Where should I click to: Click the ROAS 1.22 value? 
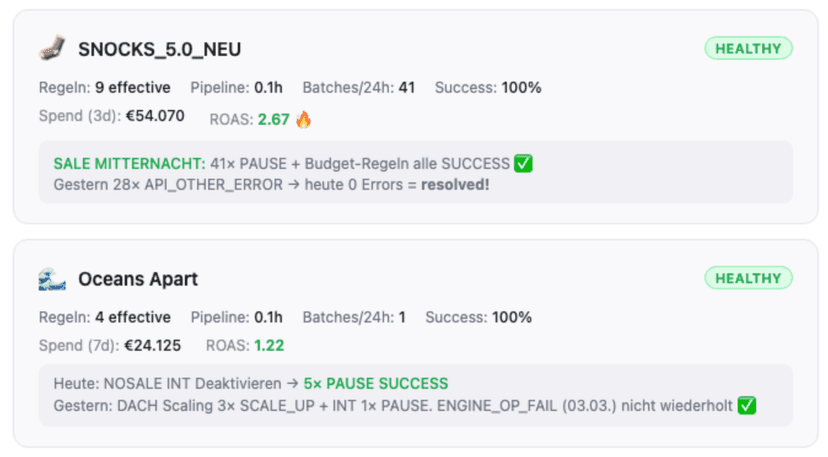(270, 346)
